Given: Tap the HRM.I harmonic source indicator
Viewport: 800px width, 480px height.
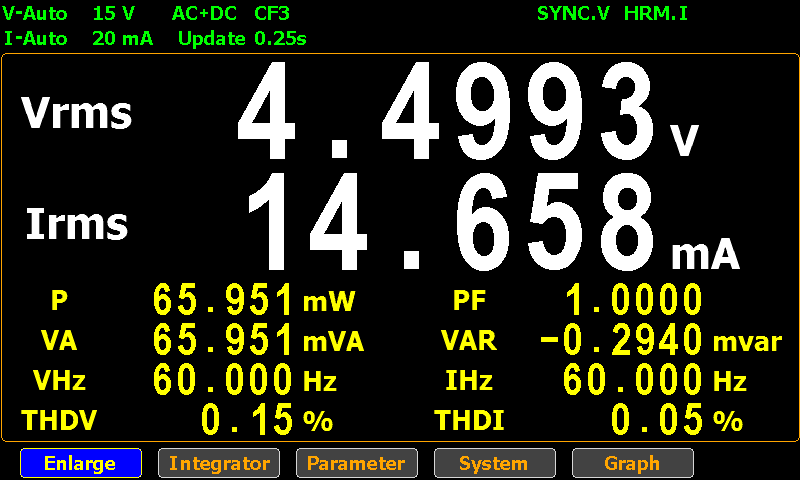Looking at the screenshot, I should pos(655,14).
